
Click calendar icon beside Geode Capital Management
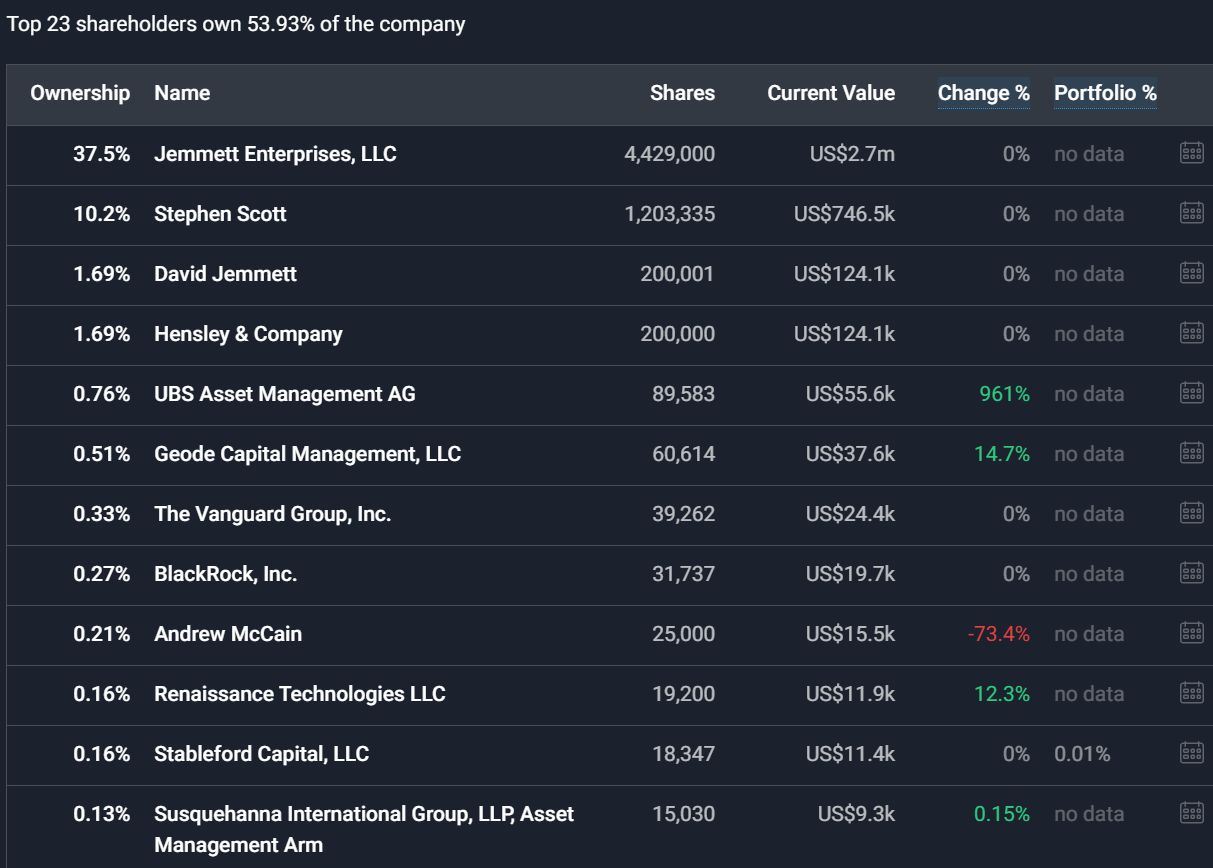pyautogui.click(x=1191, y=453)
